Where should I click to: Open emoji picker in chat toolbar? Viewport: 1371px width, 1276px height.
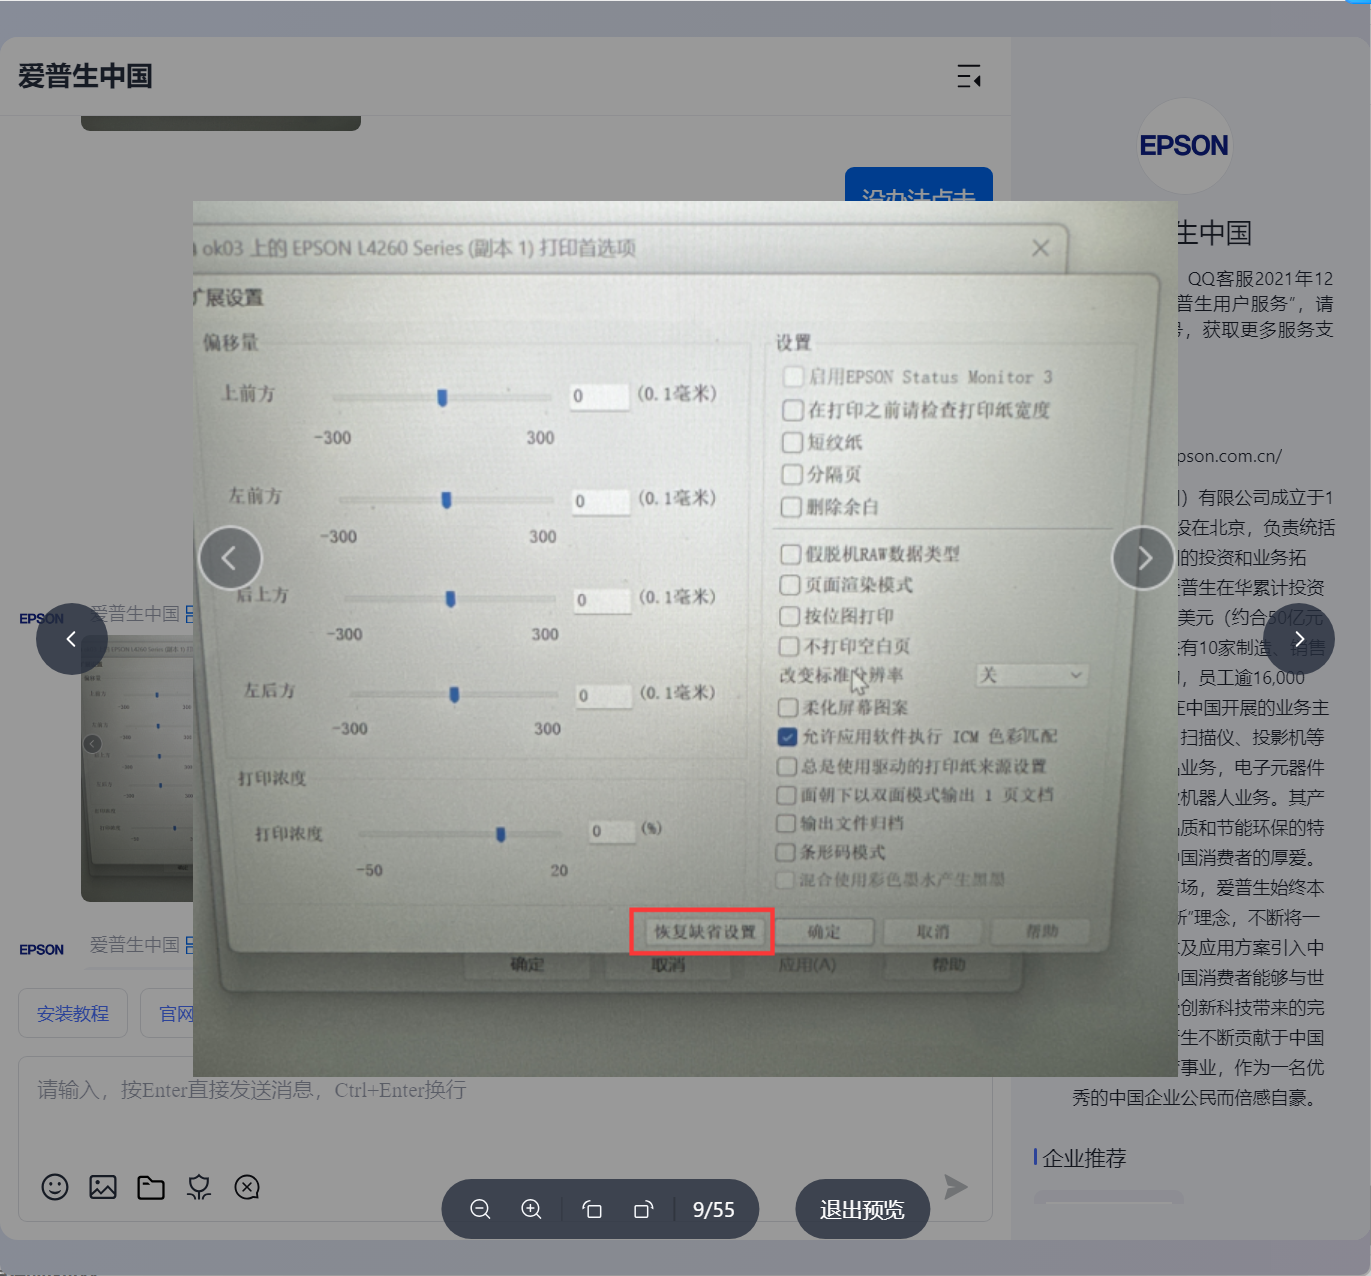55,1187
